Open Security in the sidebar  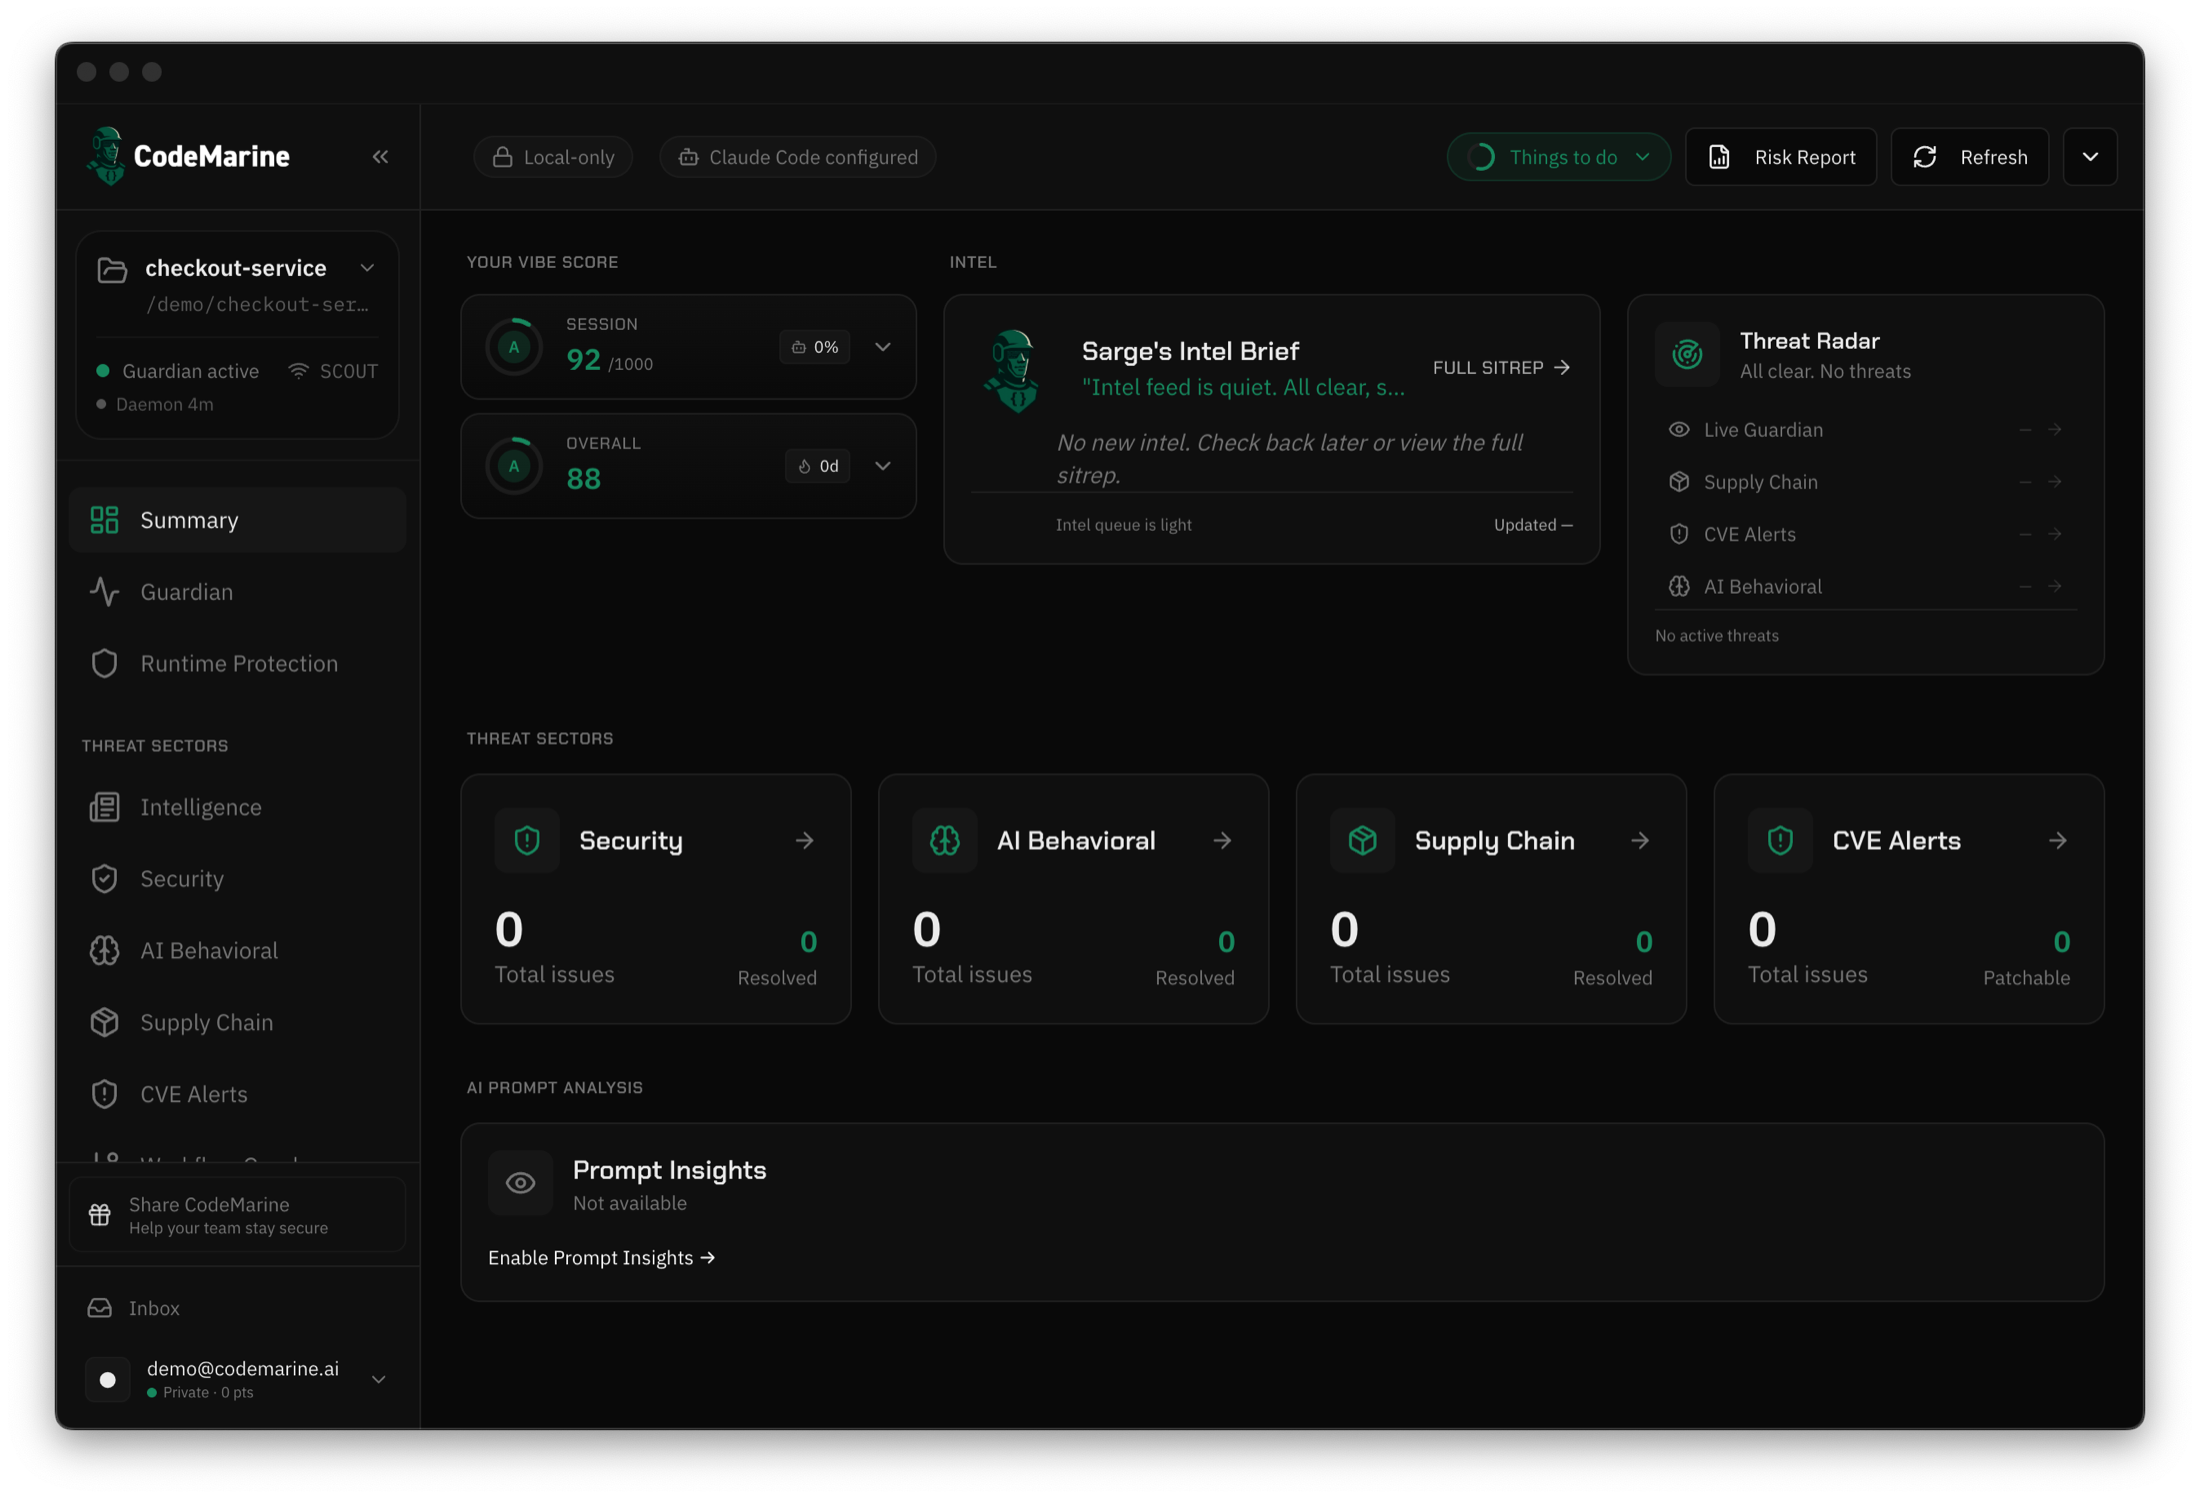click(237, 879)
